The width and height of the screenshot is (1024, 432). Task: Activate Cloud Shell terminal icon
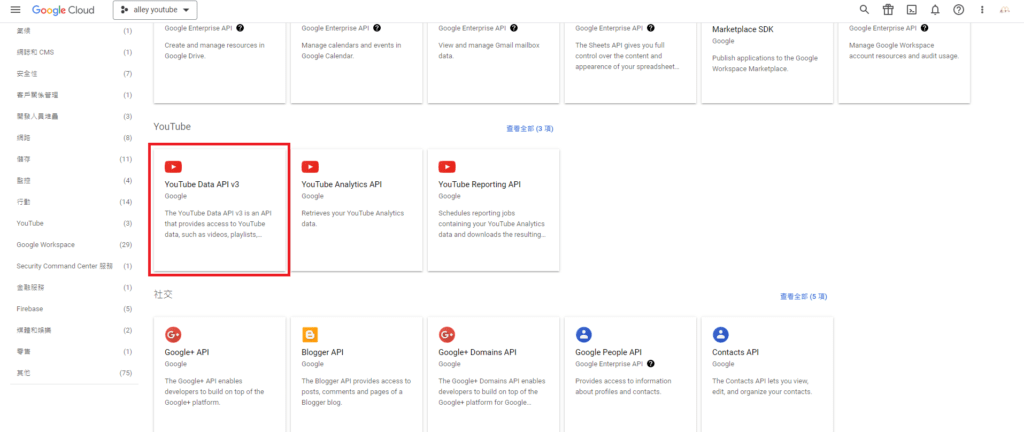click(x=911, y=9)
